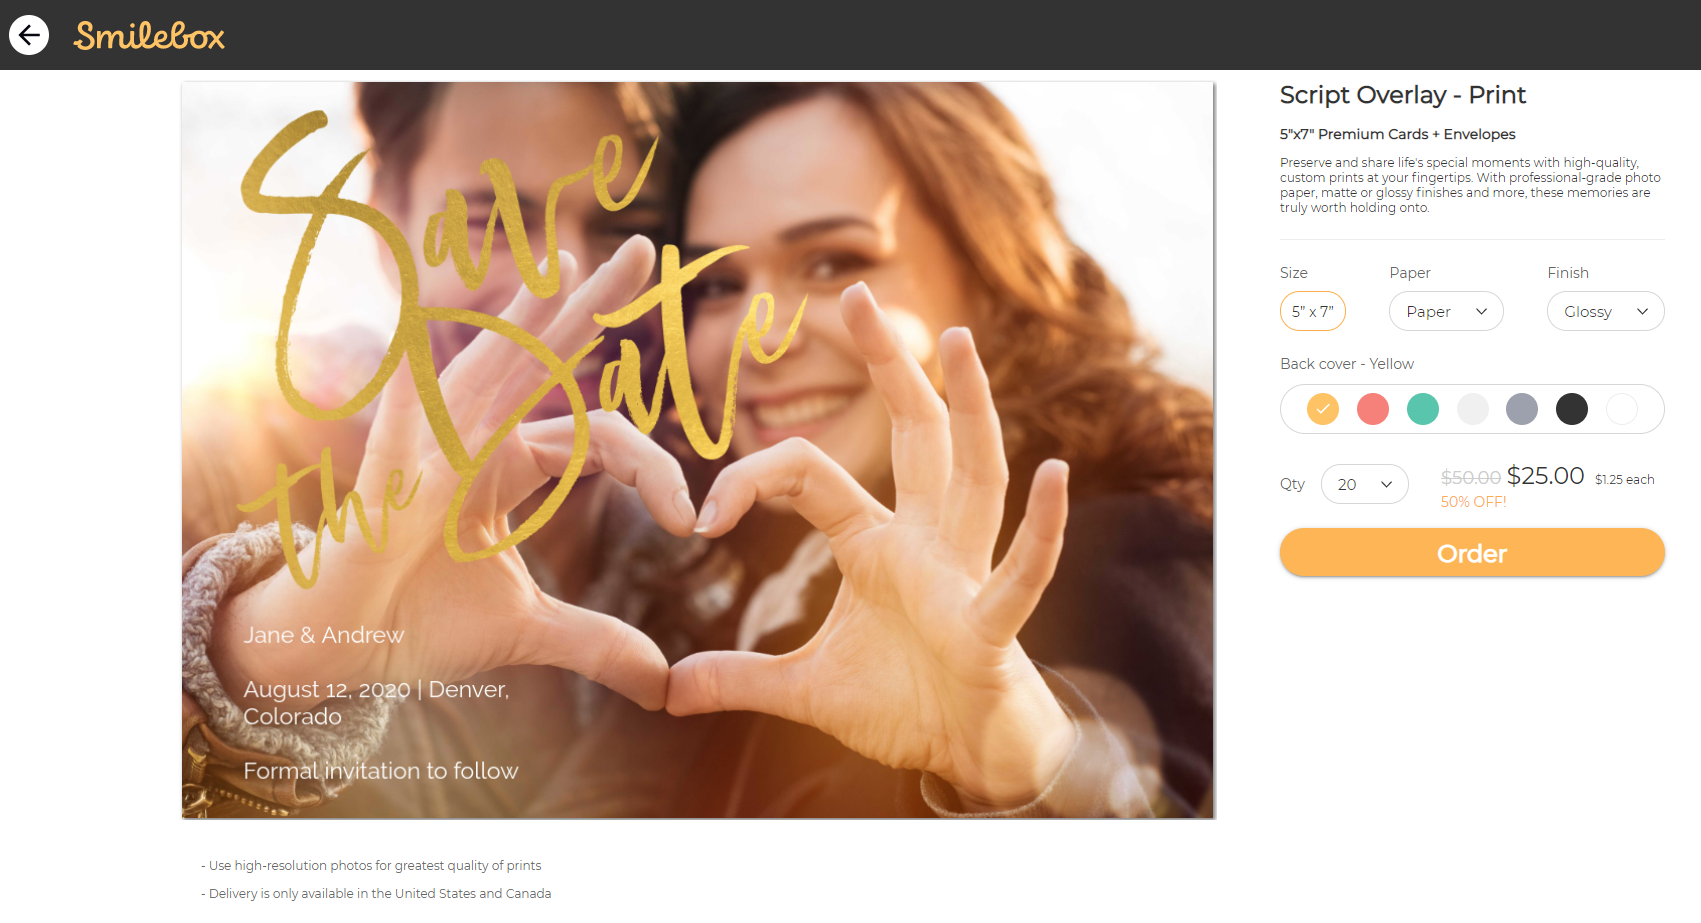The image size is (1701, 923).
Task: Open the Smilebox logo home link
Action: coord(149,36)
